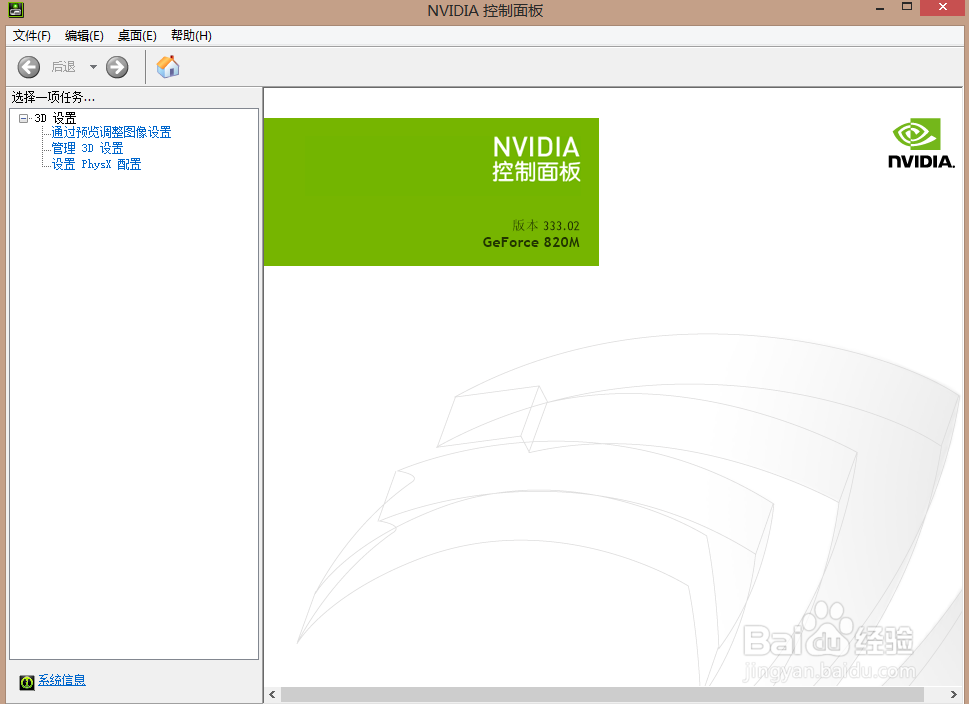Click the horizontal scrollbar right arrow

tap(954, 695)
